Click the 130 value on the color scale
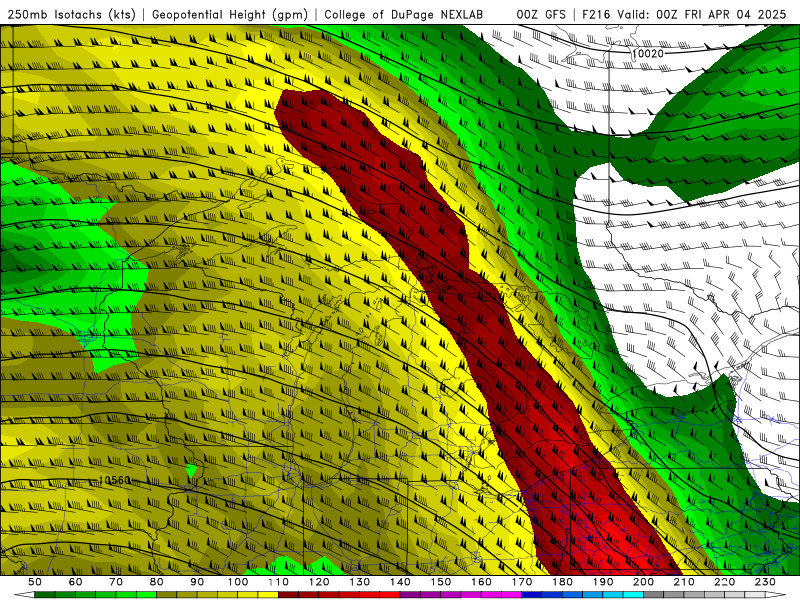 click(360, 582)
